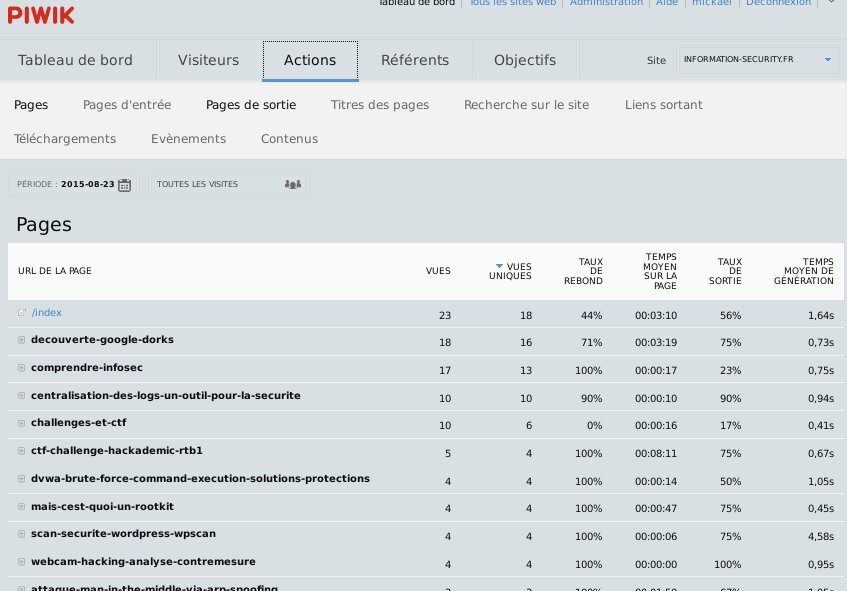Viewport: 847px width, 591px height.
Task: Click the visitor segment people icon
Action: (x=292, y=184)
